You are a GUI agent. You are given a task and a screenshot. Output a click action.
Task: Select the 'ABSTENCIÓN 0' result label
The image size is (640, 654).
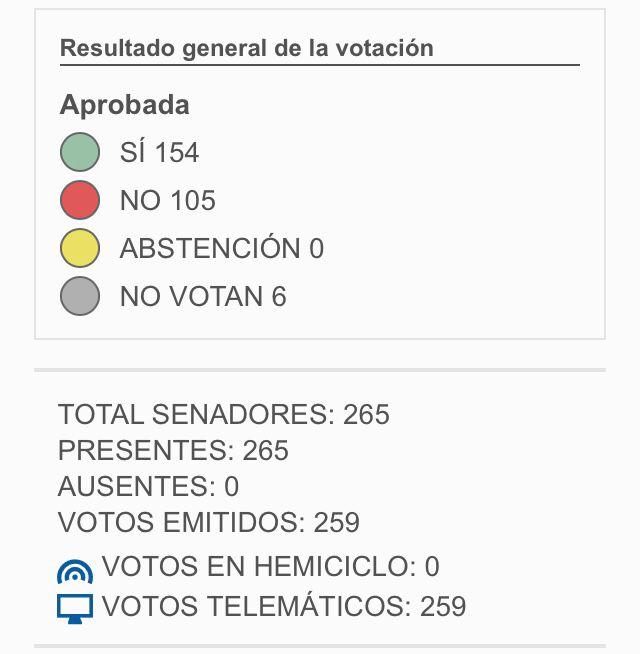click(x=221, y=248)
